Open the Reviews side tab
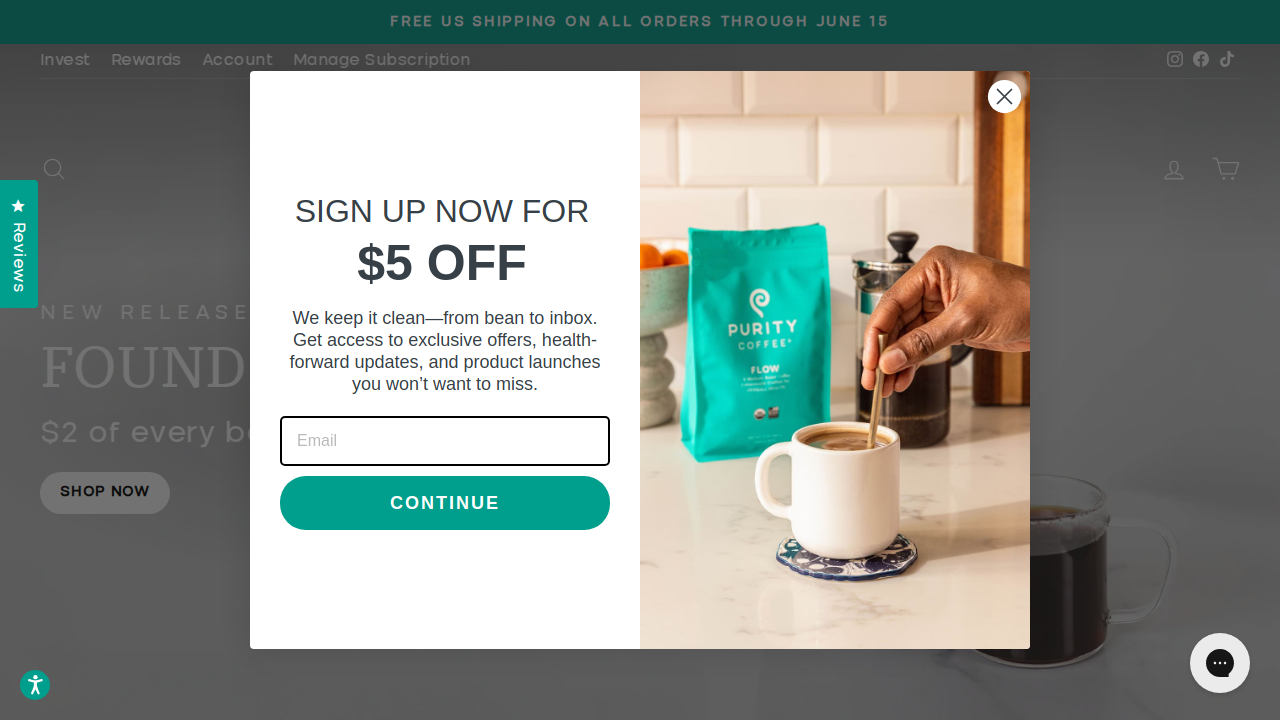Viewport: 1280px width, 720px height. 18,244
